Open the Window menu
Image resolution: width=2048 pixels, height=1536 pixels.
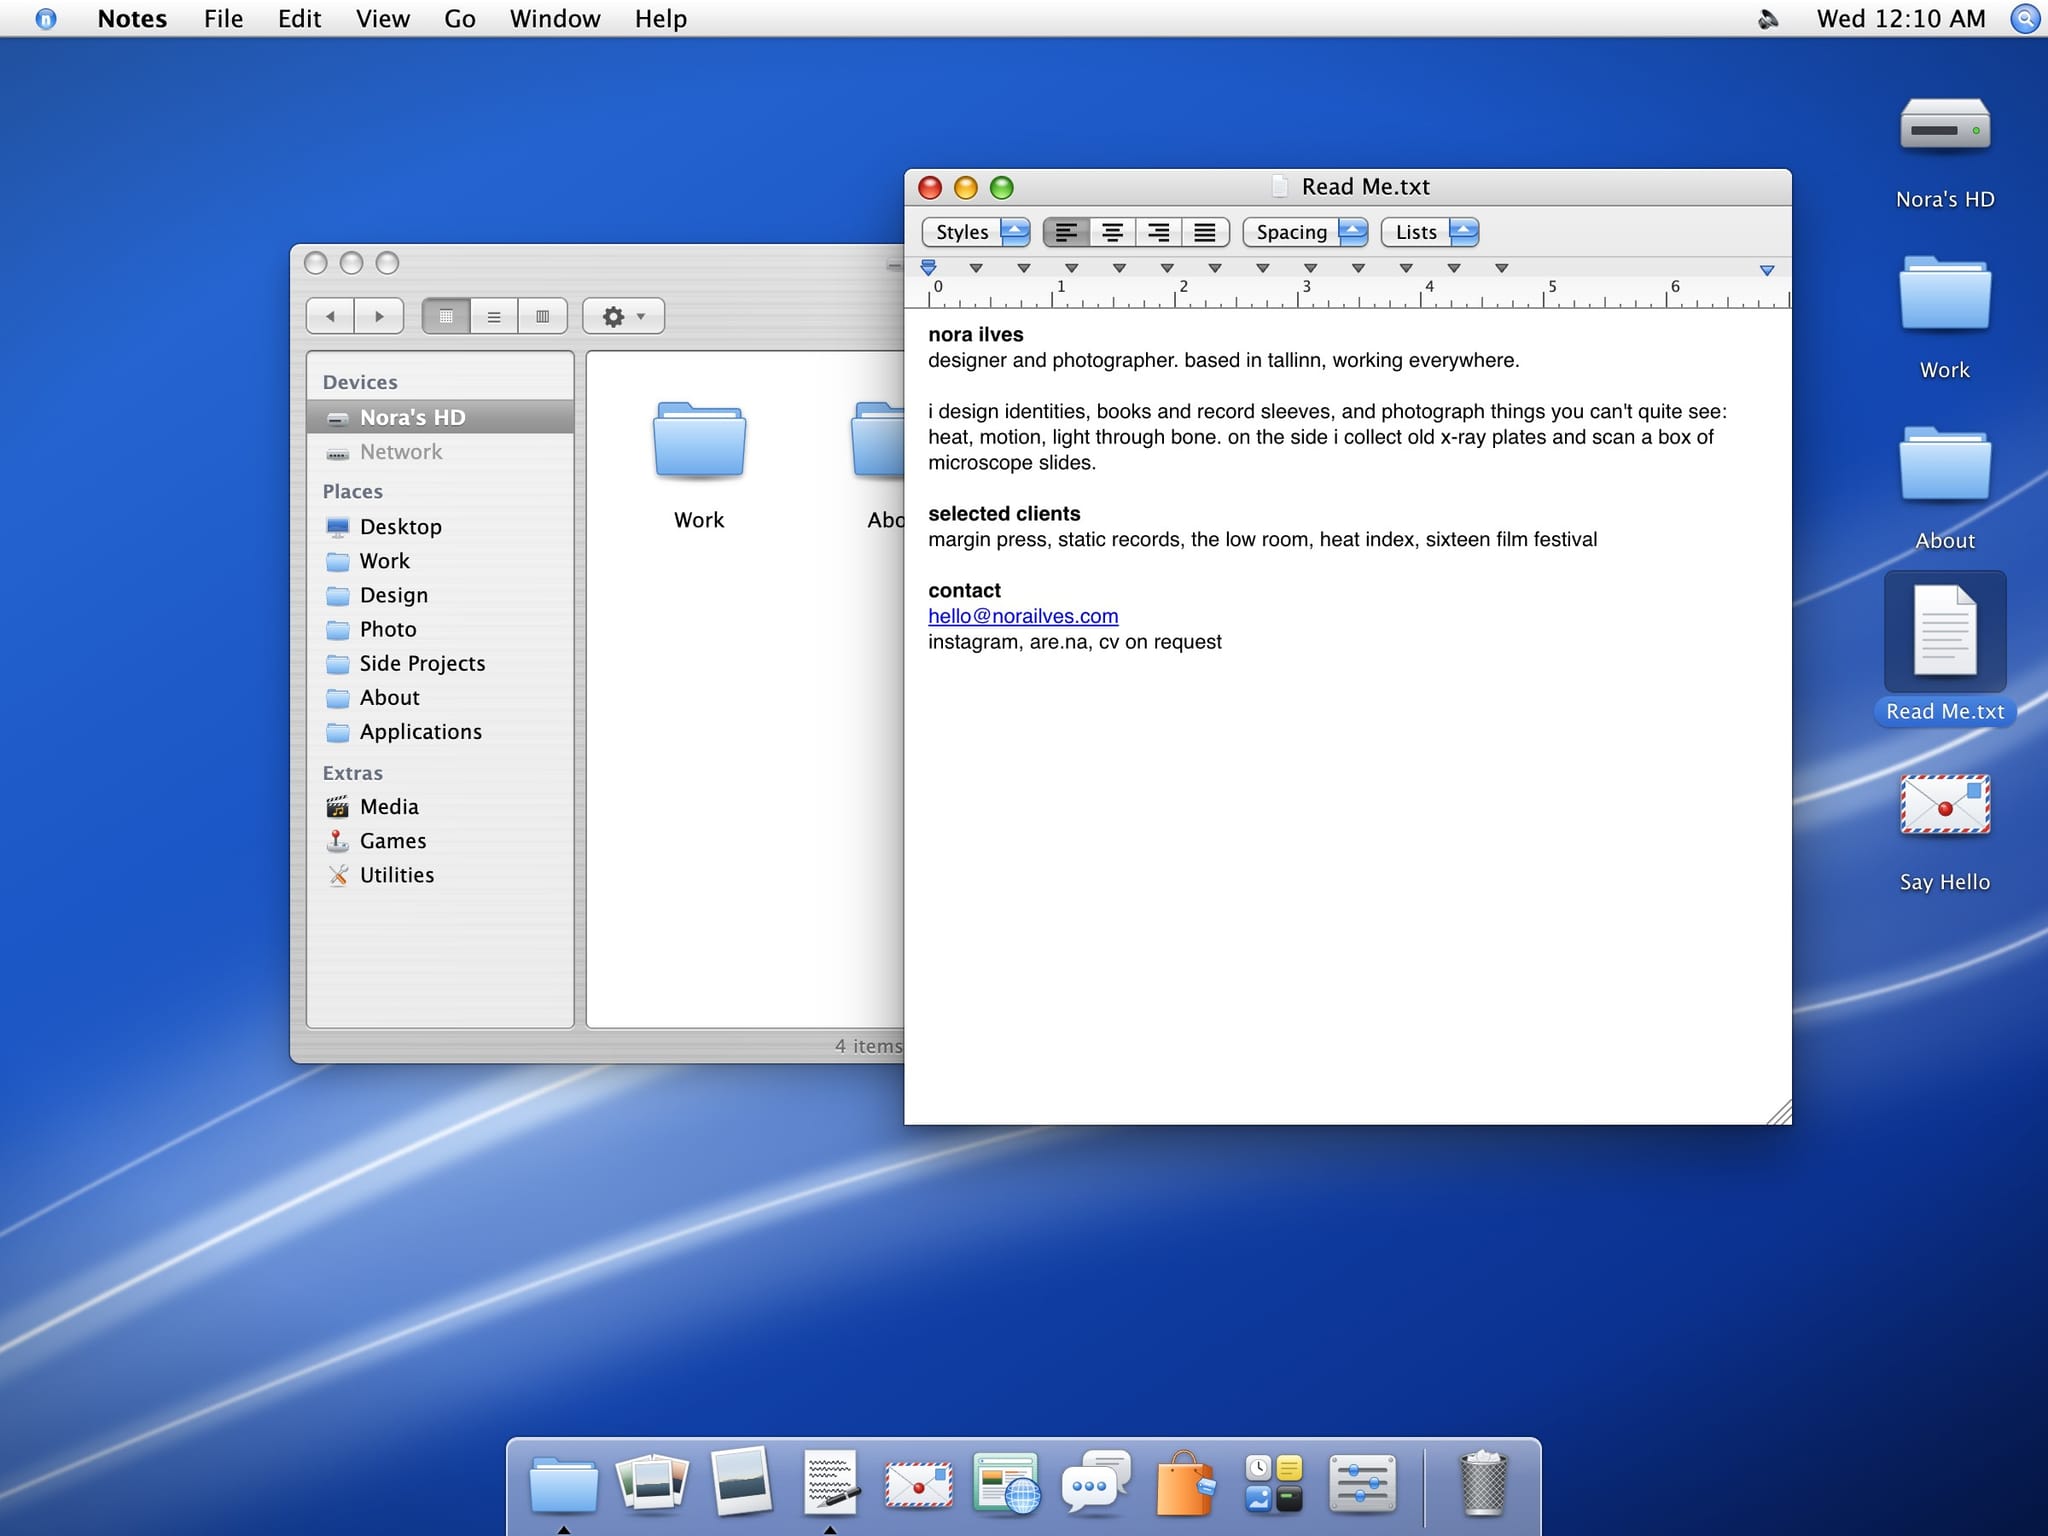555,19
